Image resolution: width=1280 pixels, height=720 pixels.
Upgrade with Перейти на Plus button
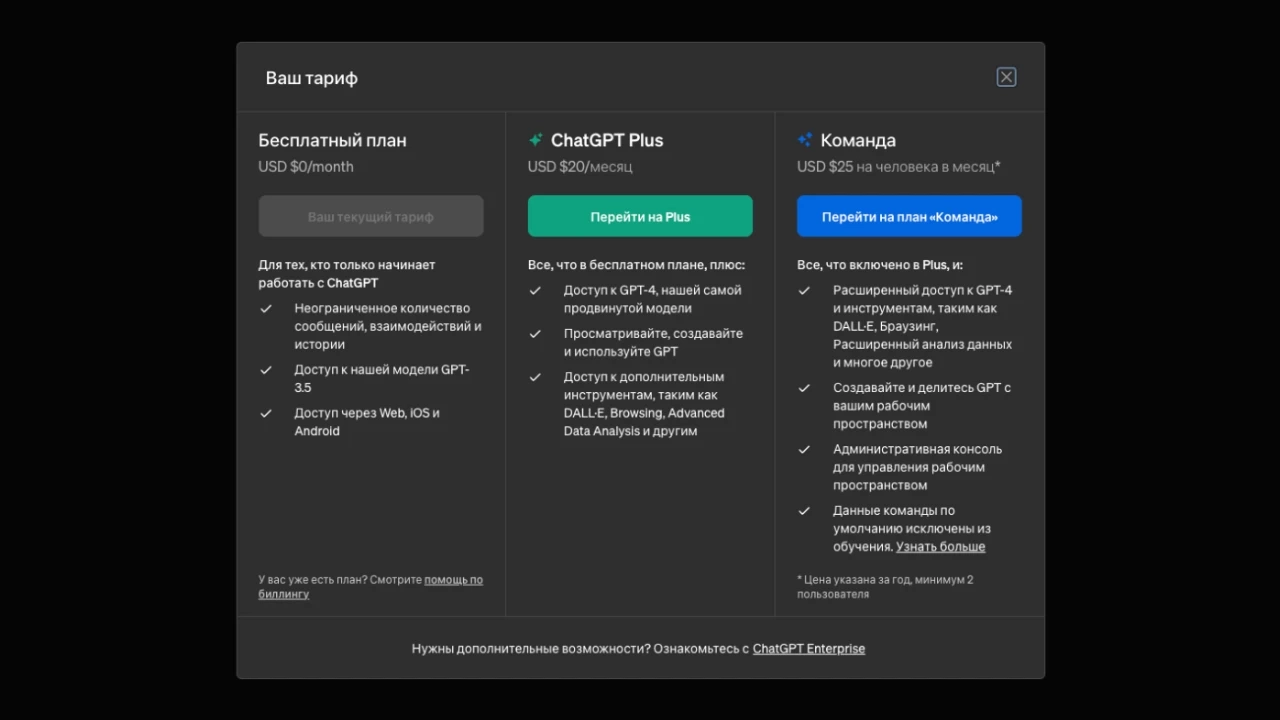[x=640, y=216]
